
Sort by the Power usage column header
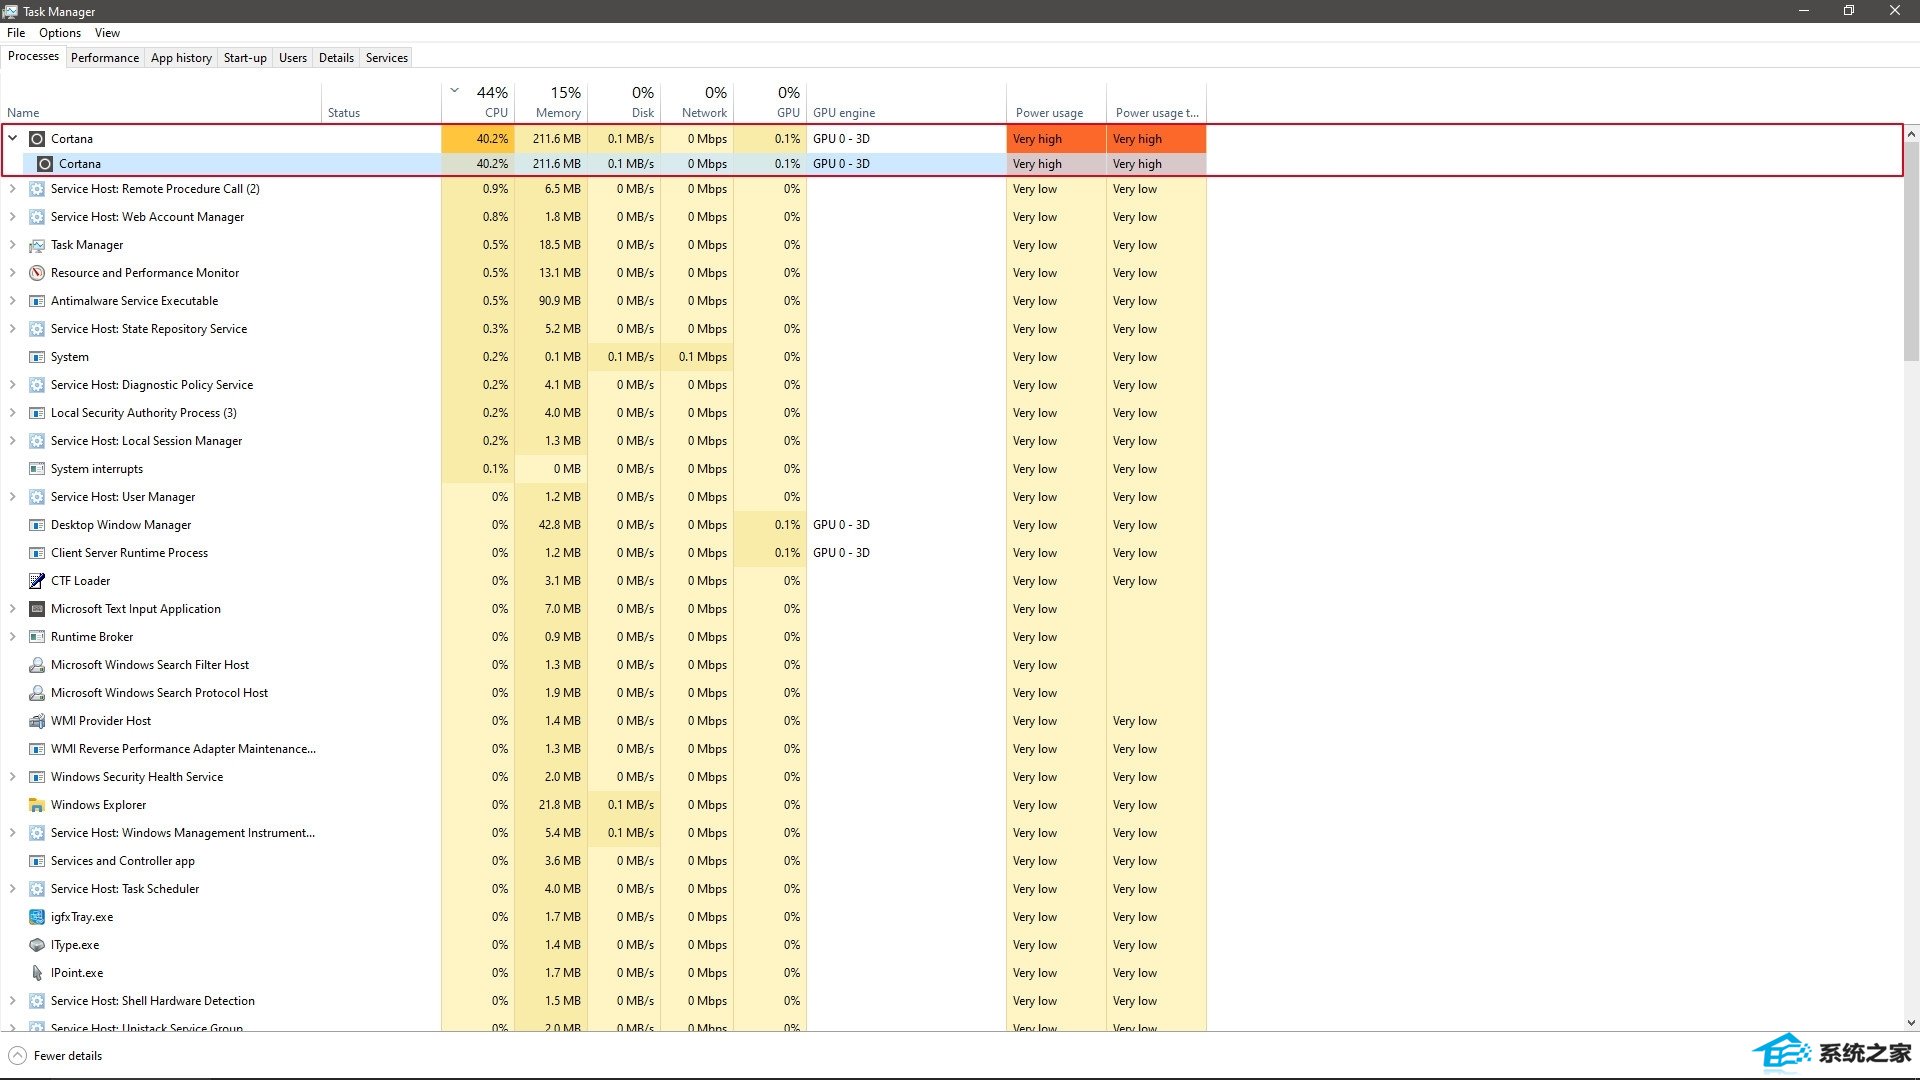(1056, 102)
